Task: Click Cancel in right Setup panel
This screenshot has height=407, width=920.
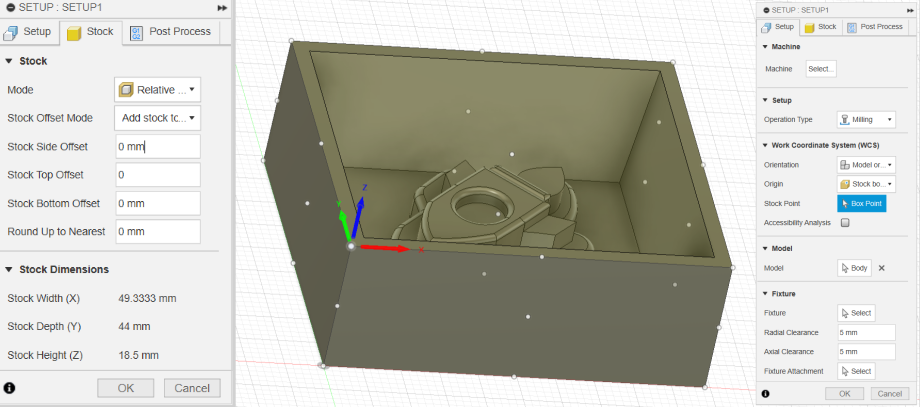Action: 890,394
